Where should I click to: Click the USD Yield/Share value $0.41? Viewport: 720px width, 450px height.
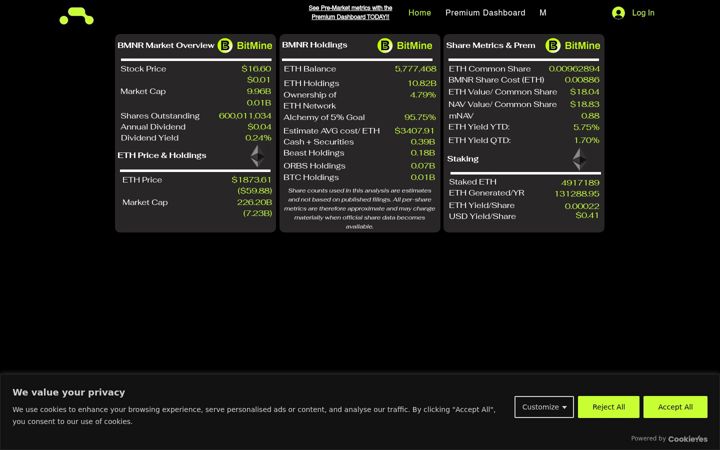pos(587,215)
